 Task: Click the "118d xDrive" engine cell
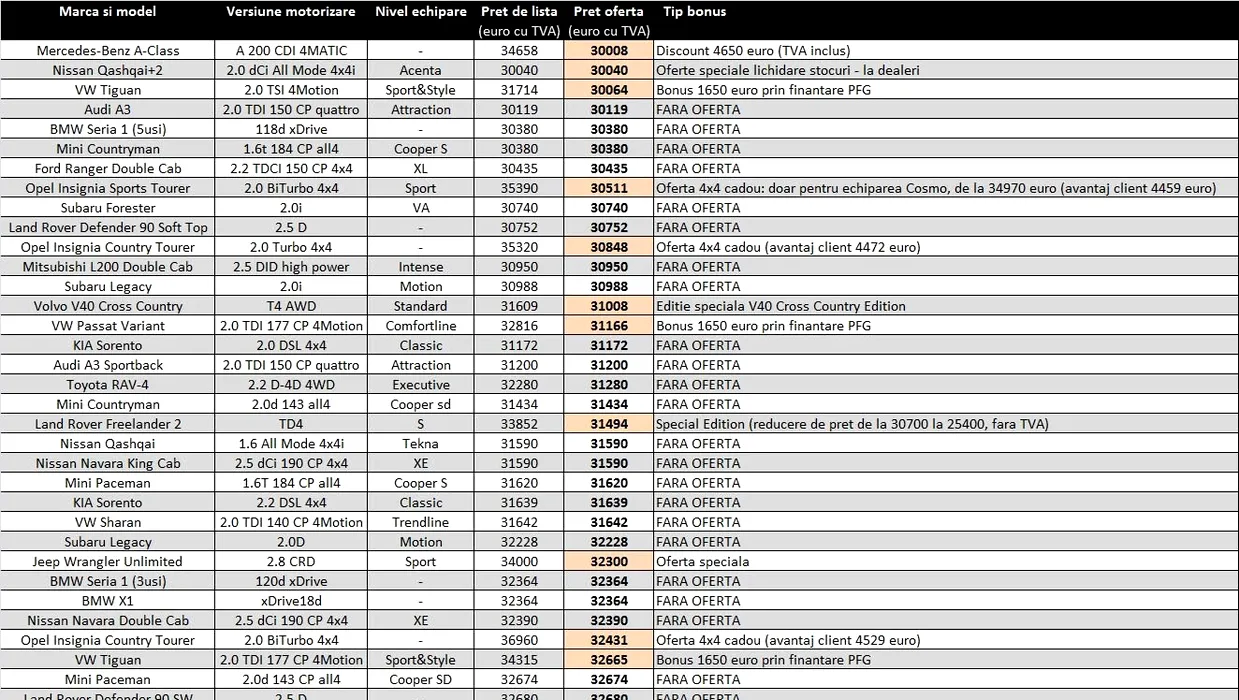(x=291, y=129)
